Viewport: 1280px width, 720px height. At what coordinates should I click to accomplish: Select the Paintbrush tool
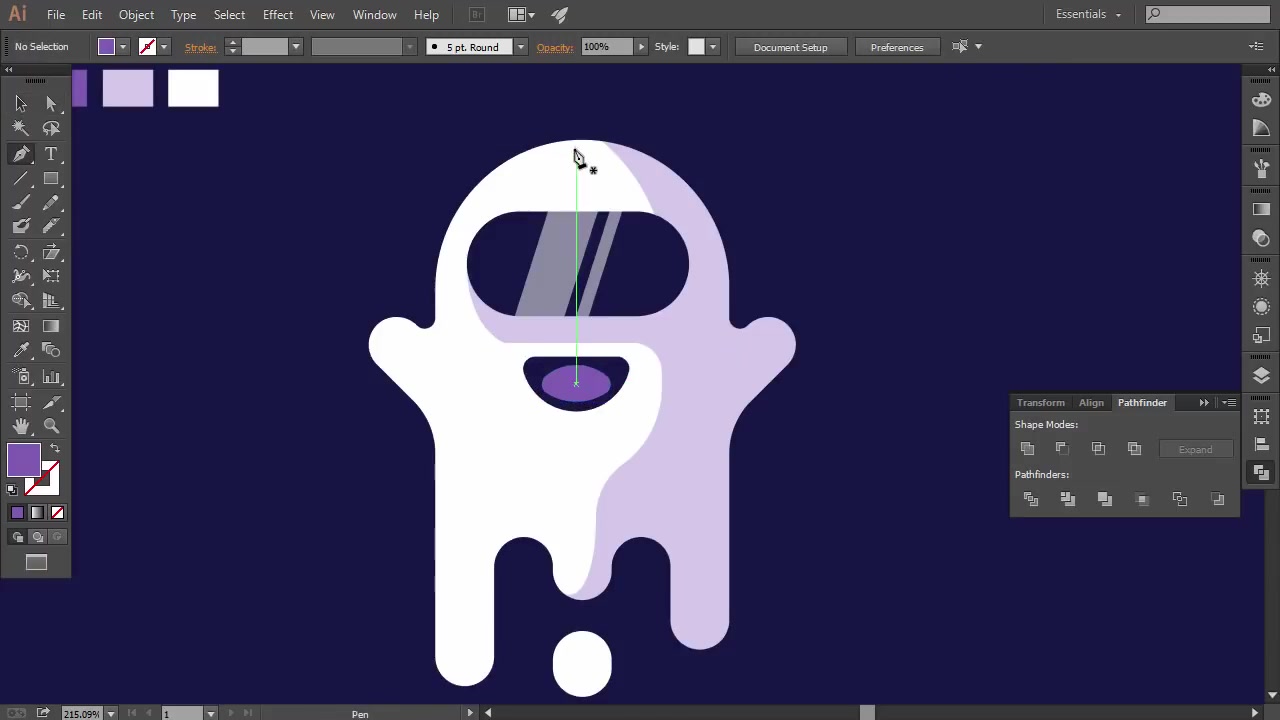pyautogui.click(x=21, y=203)
